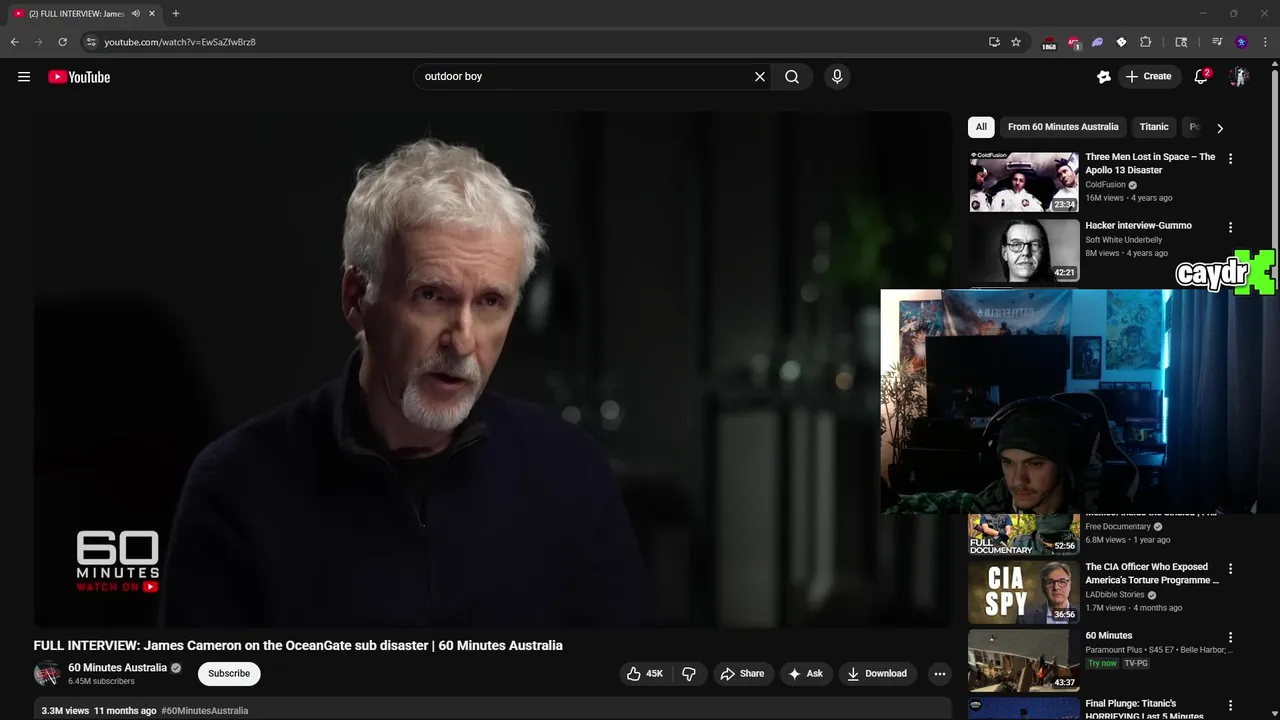Open title Three Men Lost in Space
This screenshot has height=720, width=1280.
[x=1150, y=164]
